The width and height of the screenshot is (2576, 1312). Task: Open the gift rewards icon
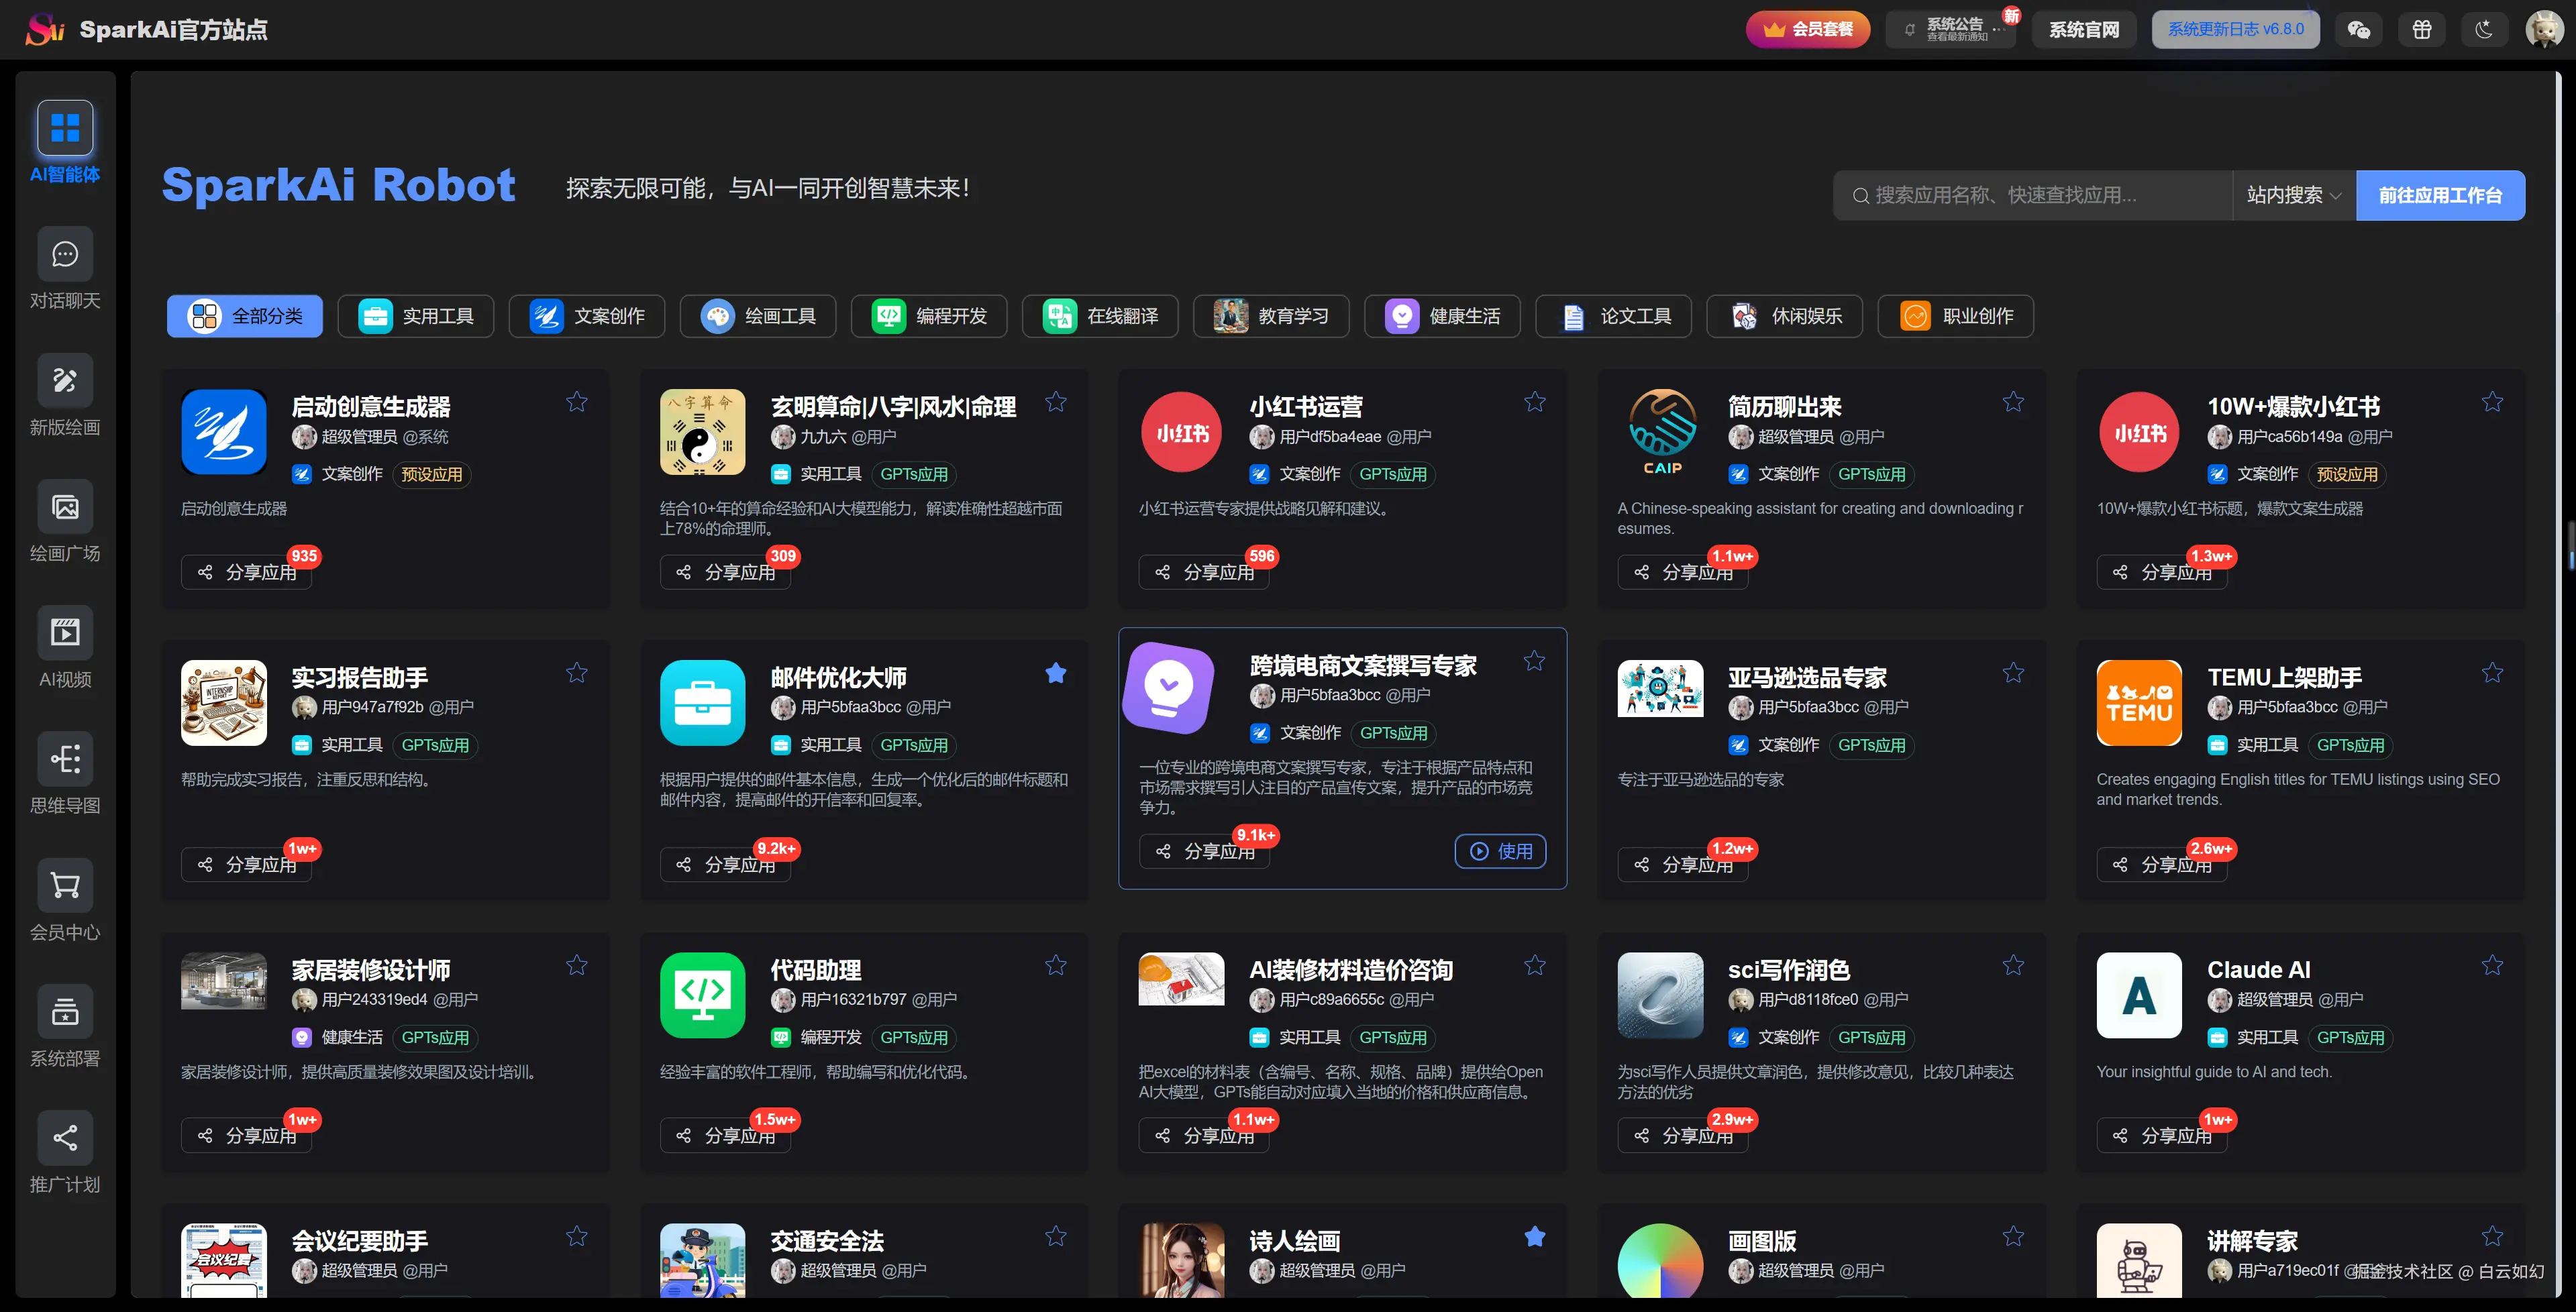coord(2422,29)
